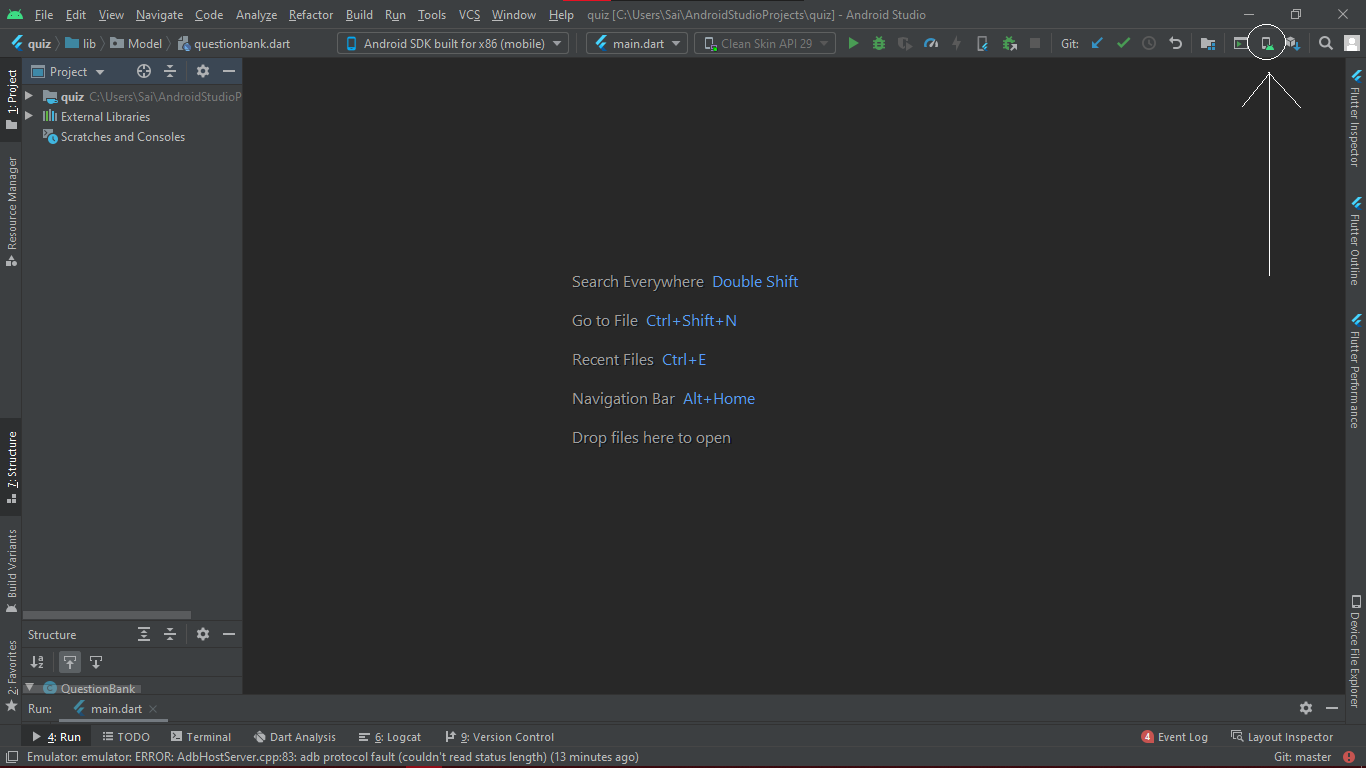Close the main.dart run tab

(153, 709)
